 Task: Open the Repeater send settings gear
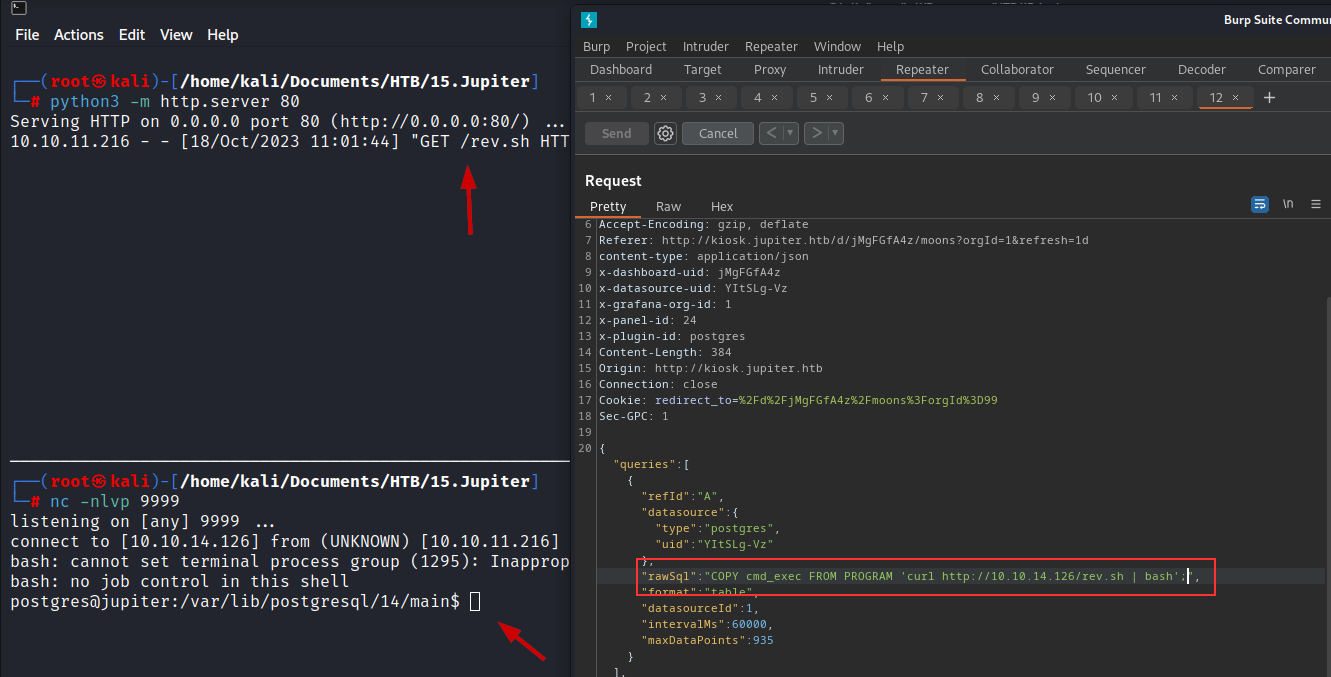pos(665,133)
